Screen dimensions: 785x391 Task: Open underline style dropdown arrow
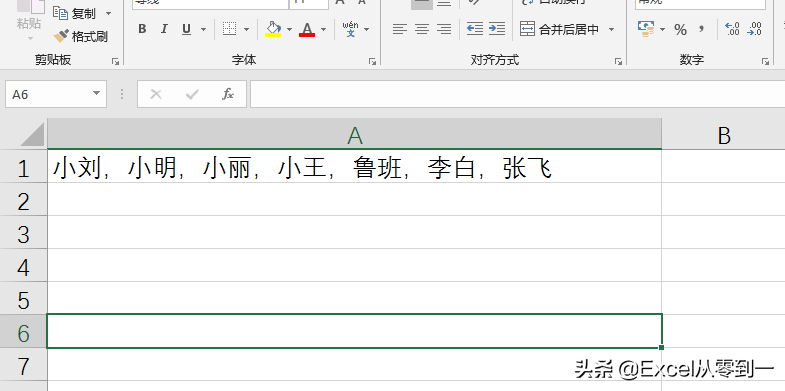tap(203, 30)
